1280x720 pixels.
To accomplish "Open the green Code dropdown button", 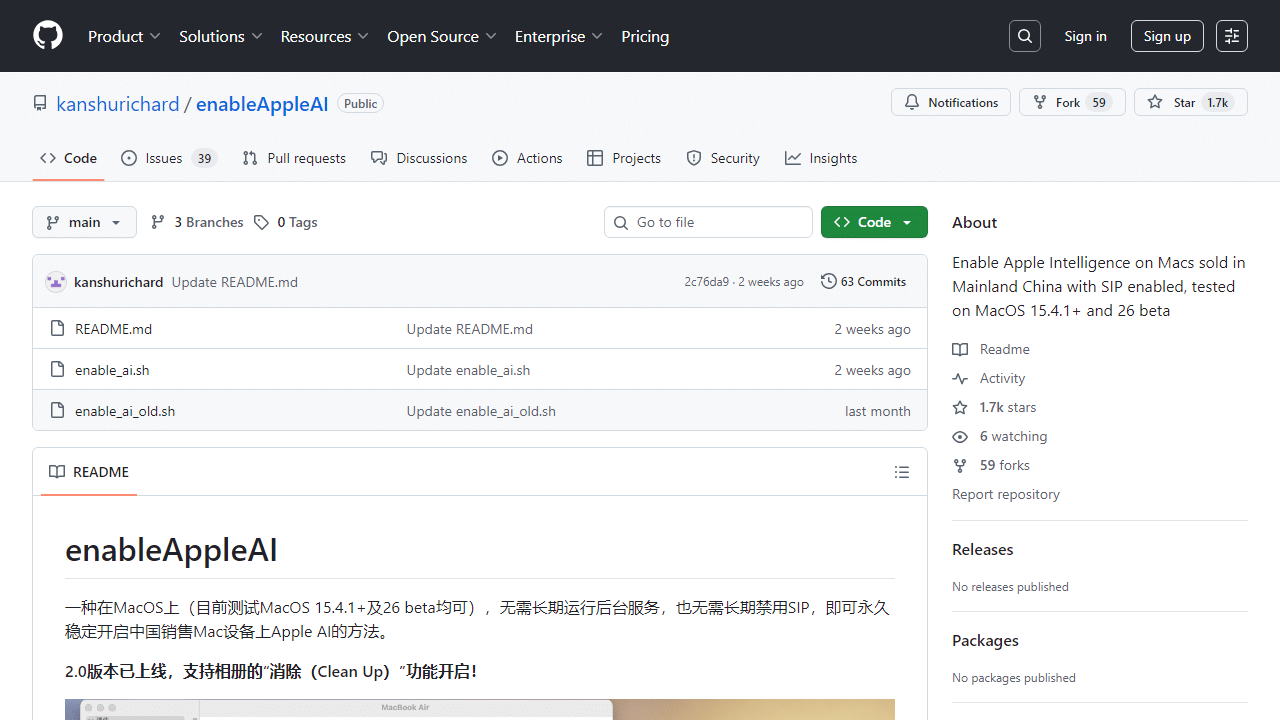I will coord(874,222).
